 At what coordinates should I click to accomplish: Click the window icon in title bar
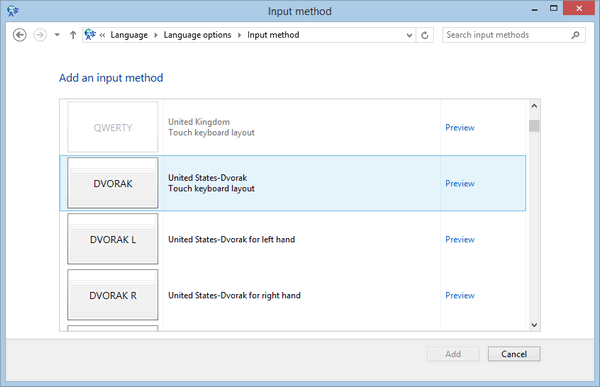point(13,11)
